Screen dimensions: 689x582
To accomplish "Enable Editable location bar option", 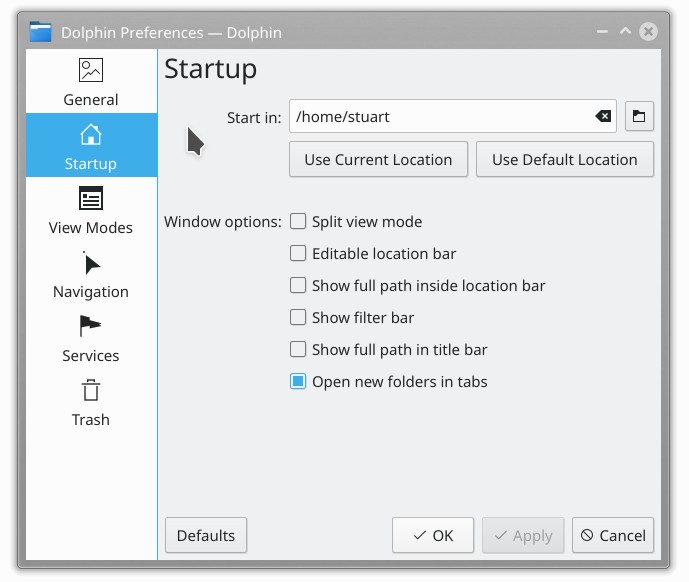I will pos(298,254).
